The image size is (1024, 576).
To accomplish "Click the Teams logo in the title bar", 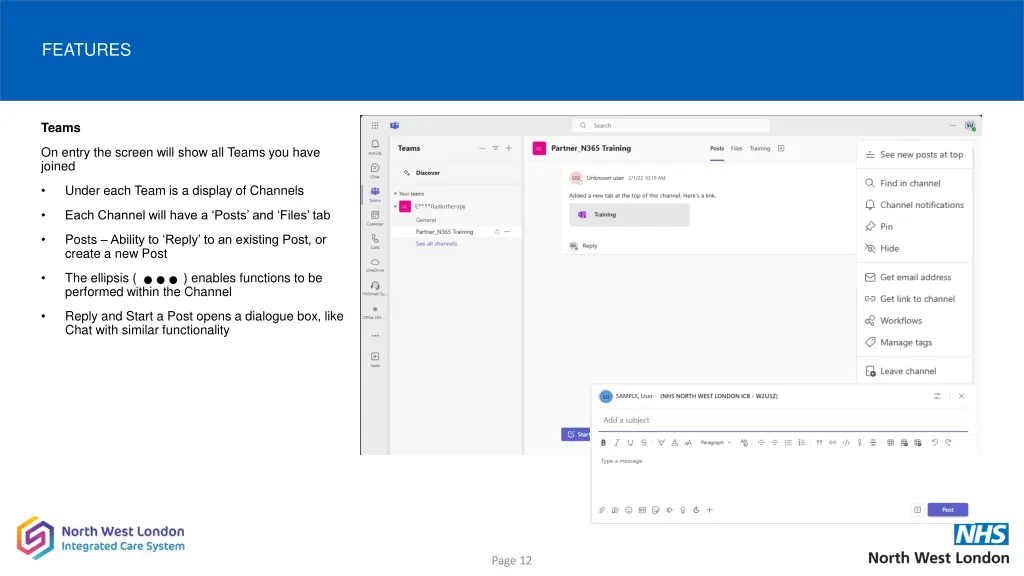I will click(x=394, y=125).
